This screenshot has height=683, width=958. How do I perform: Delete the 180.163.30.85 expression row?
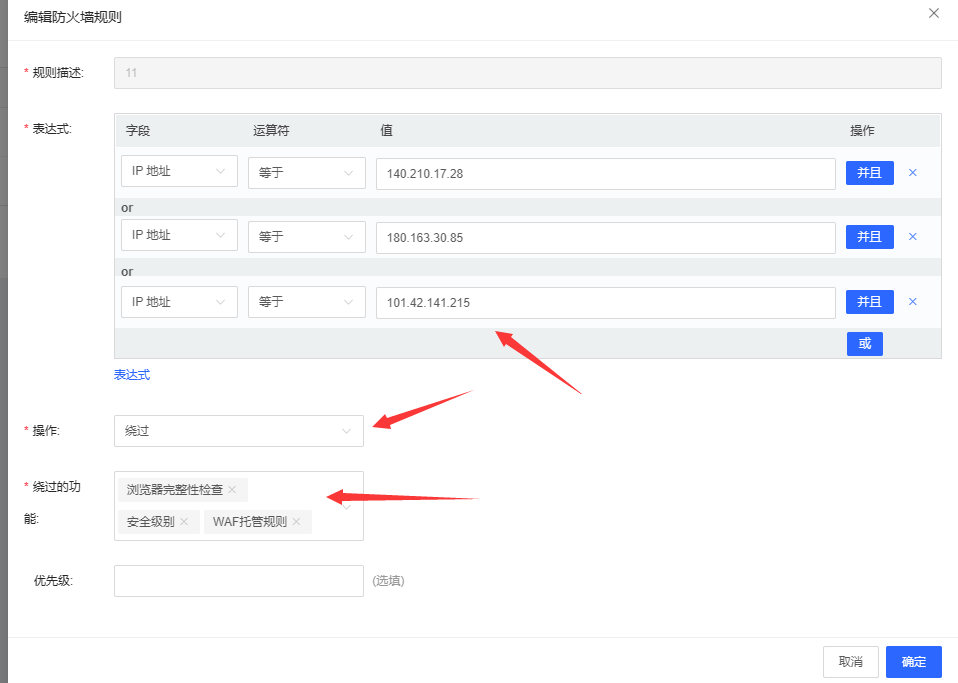tap(913, 236)
